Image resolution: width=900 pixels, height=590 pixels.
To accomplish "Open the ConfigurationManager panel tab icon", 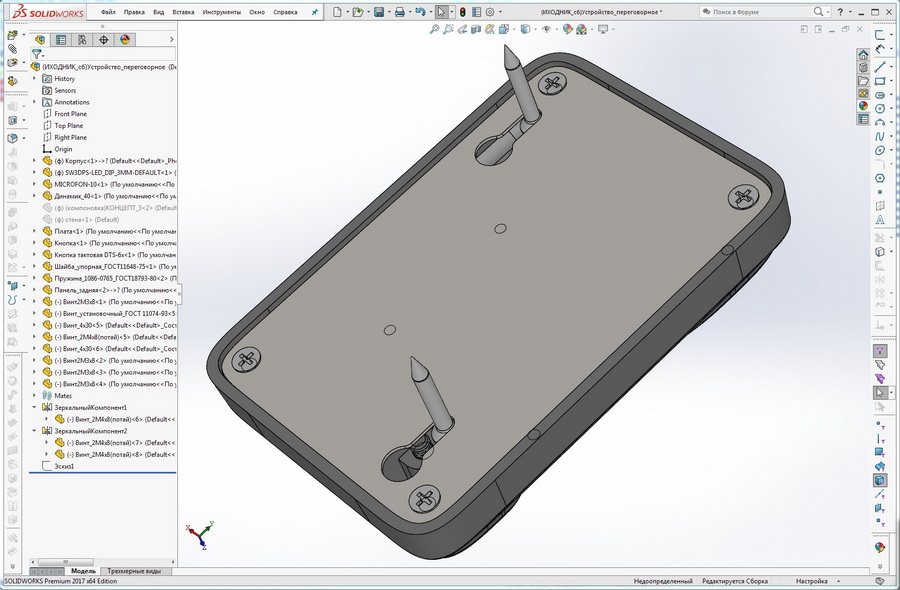I will coord(82,40).
